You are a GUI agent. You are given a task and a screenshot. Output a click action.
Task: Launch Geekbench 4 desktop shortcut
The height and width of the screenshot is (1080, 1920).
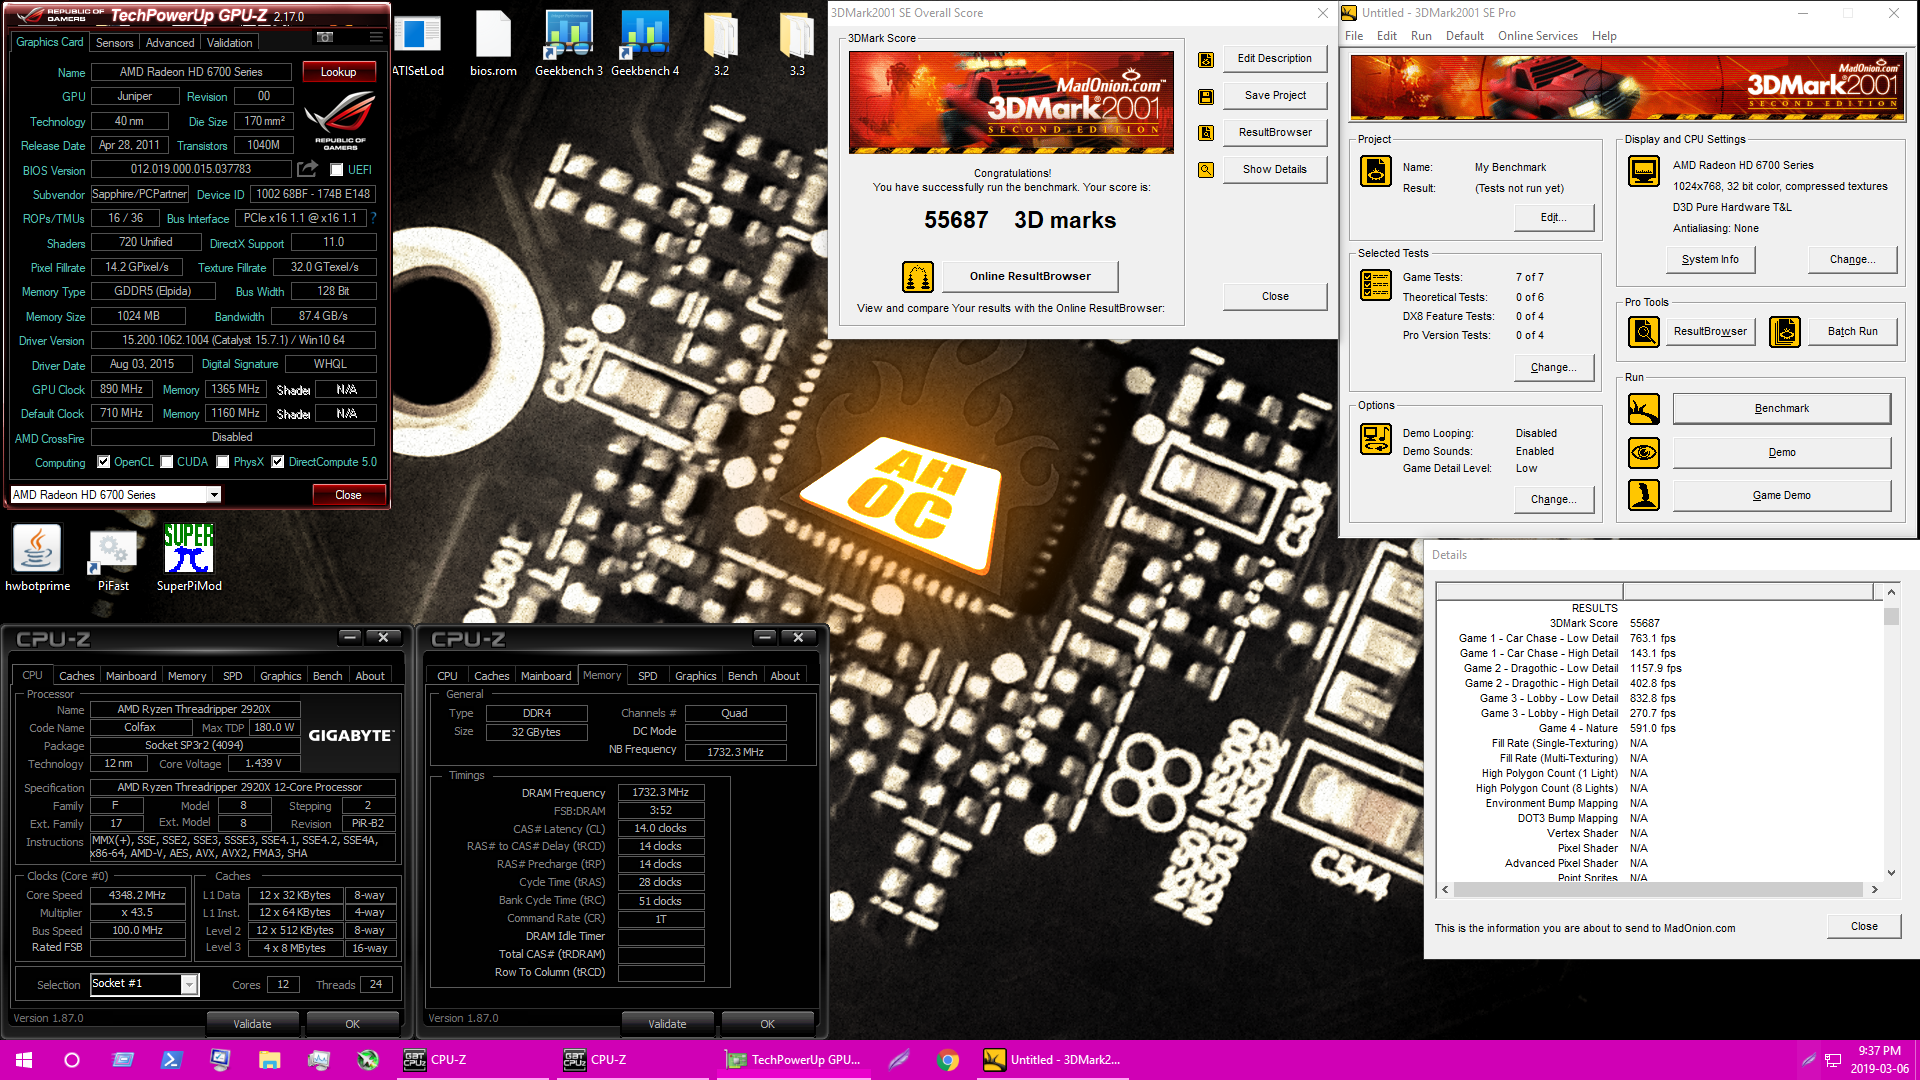click(x=645, y=44)
